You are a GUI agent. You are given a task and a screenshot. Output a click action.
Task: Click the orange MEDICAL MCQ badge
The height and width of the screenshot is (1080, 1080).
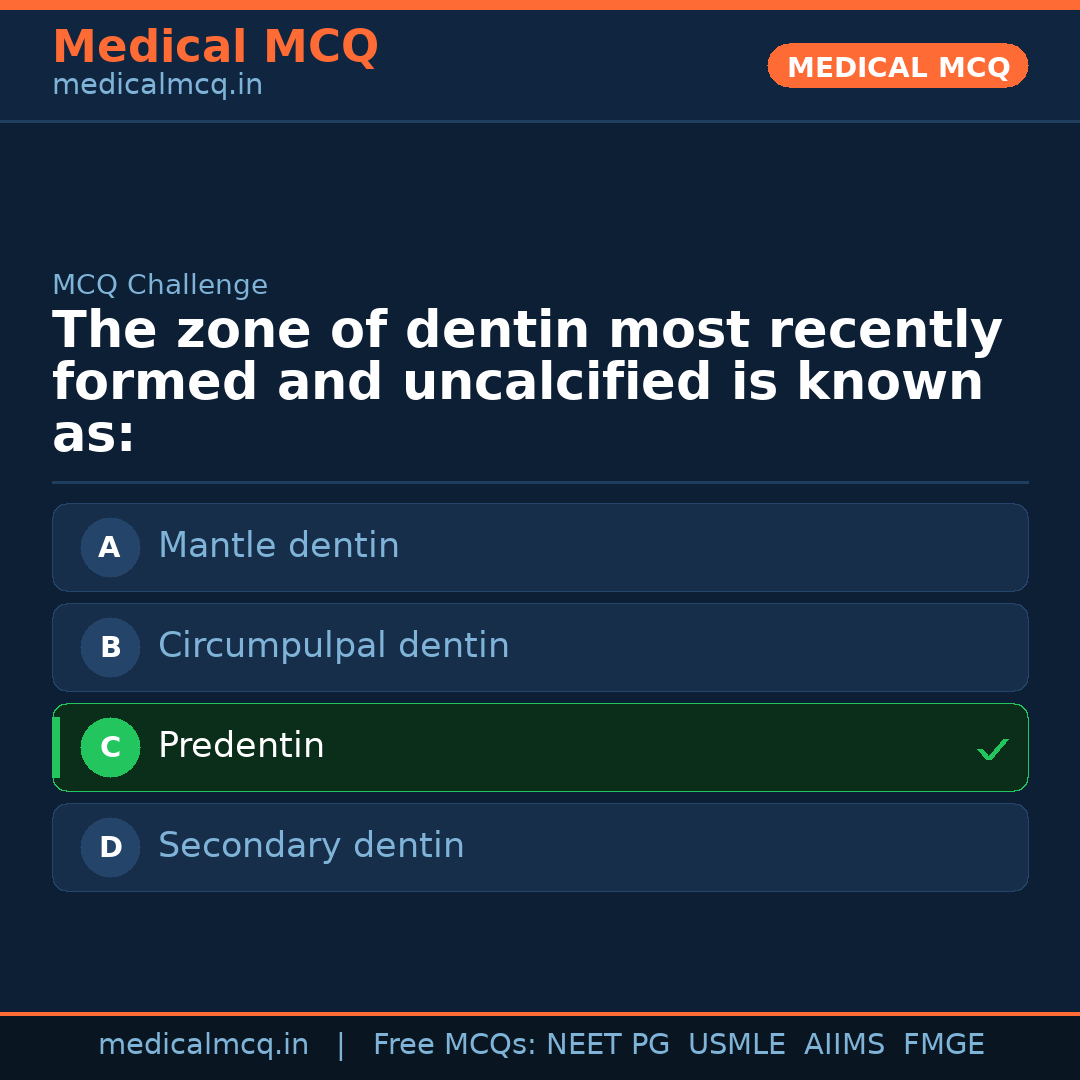pos(897,66)
